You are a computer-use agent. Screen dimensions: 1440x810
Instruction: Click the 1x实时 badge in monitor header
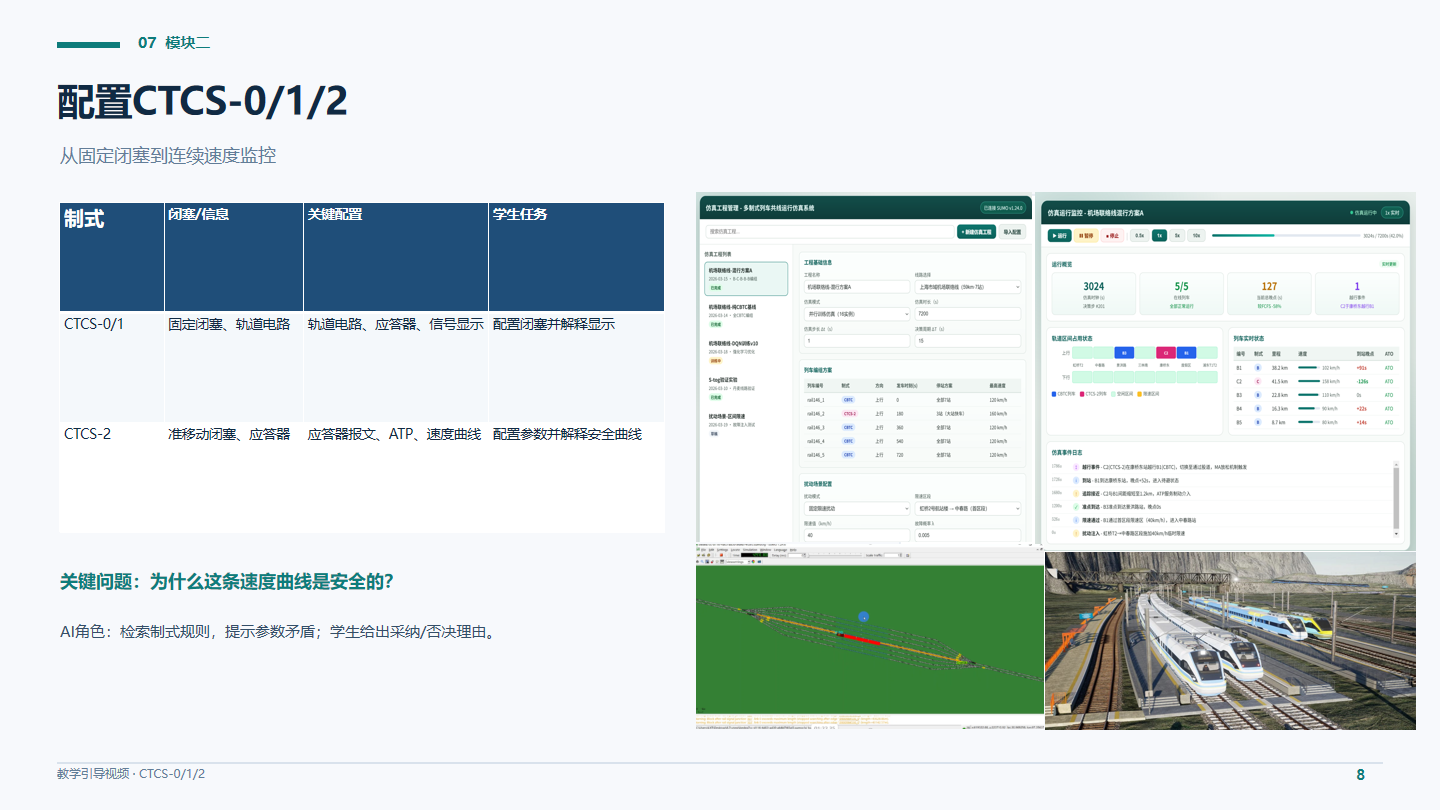[x=1391, y=212]
